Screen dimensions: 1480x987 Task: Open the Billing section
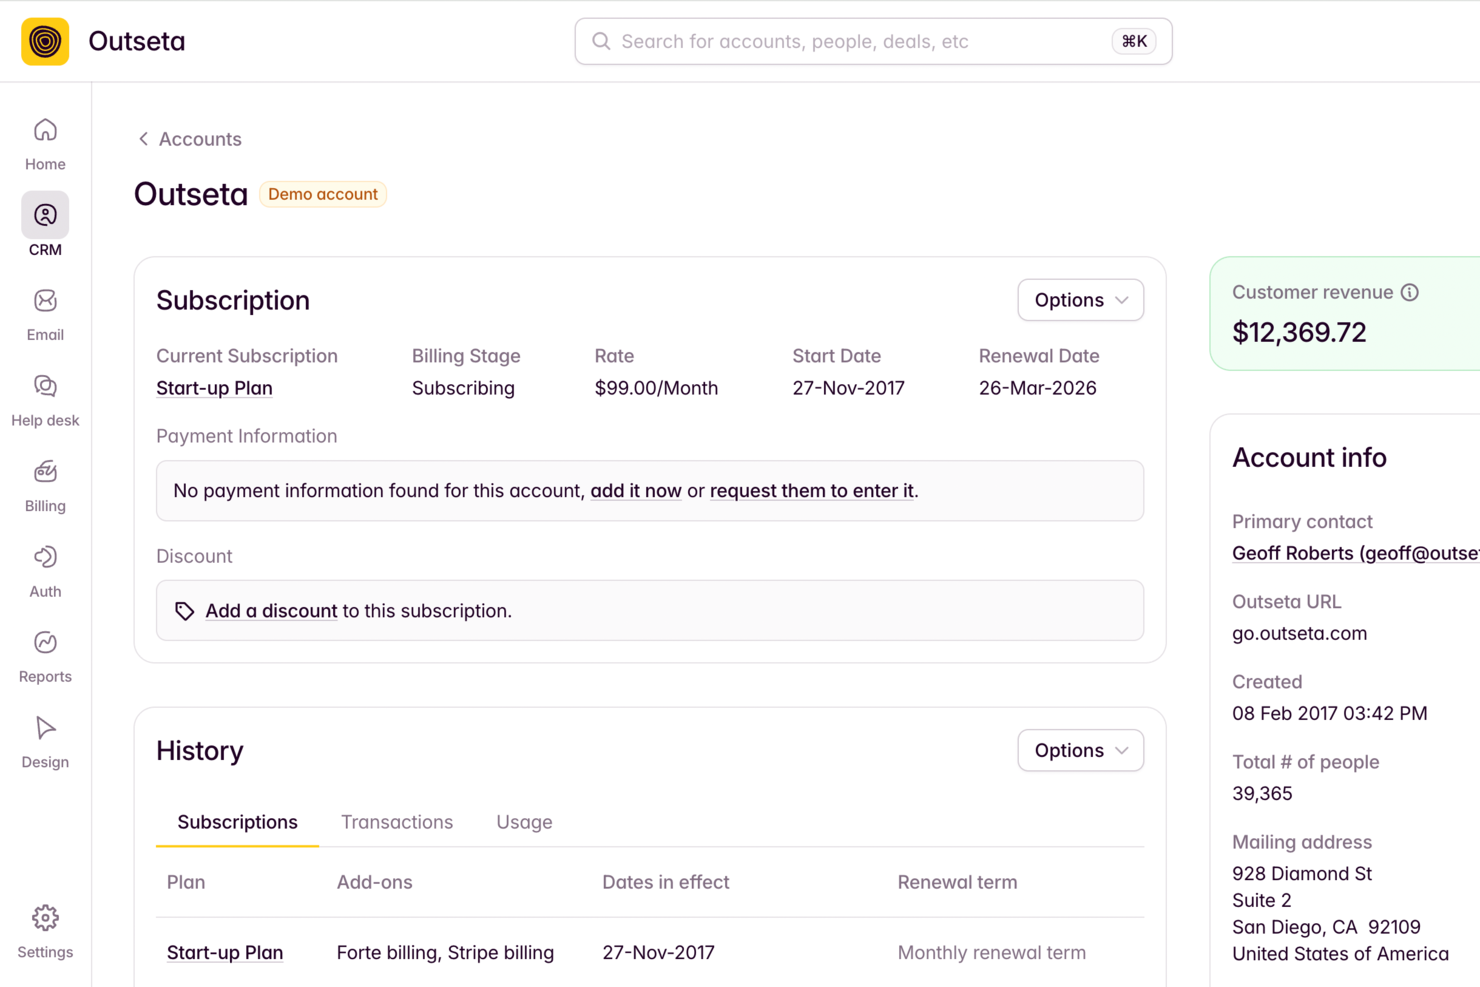[45, 480]
